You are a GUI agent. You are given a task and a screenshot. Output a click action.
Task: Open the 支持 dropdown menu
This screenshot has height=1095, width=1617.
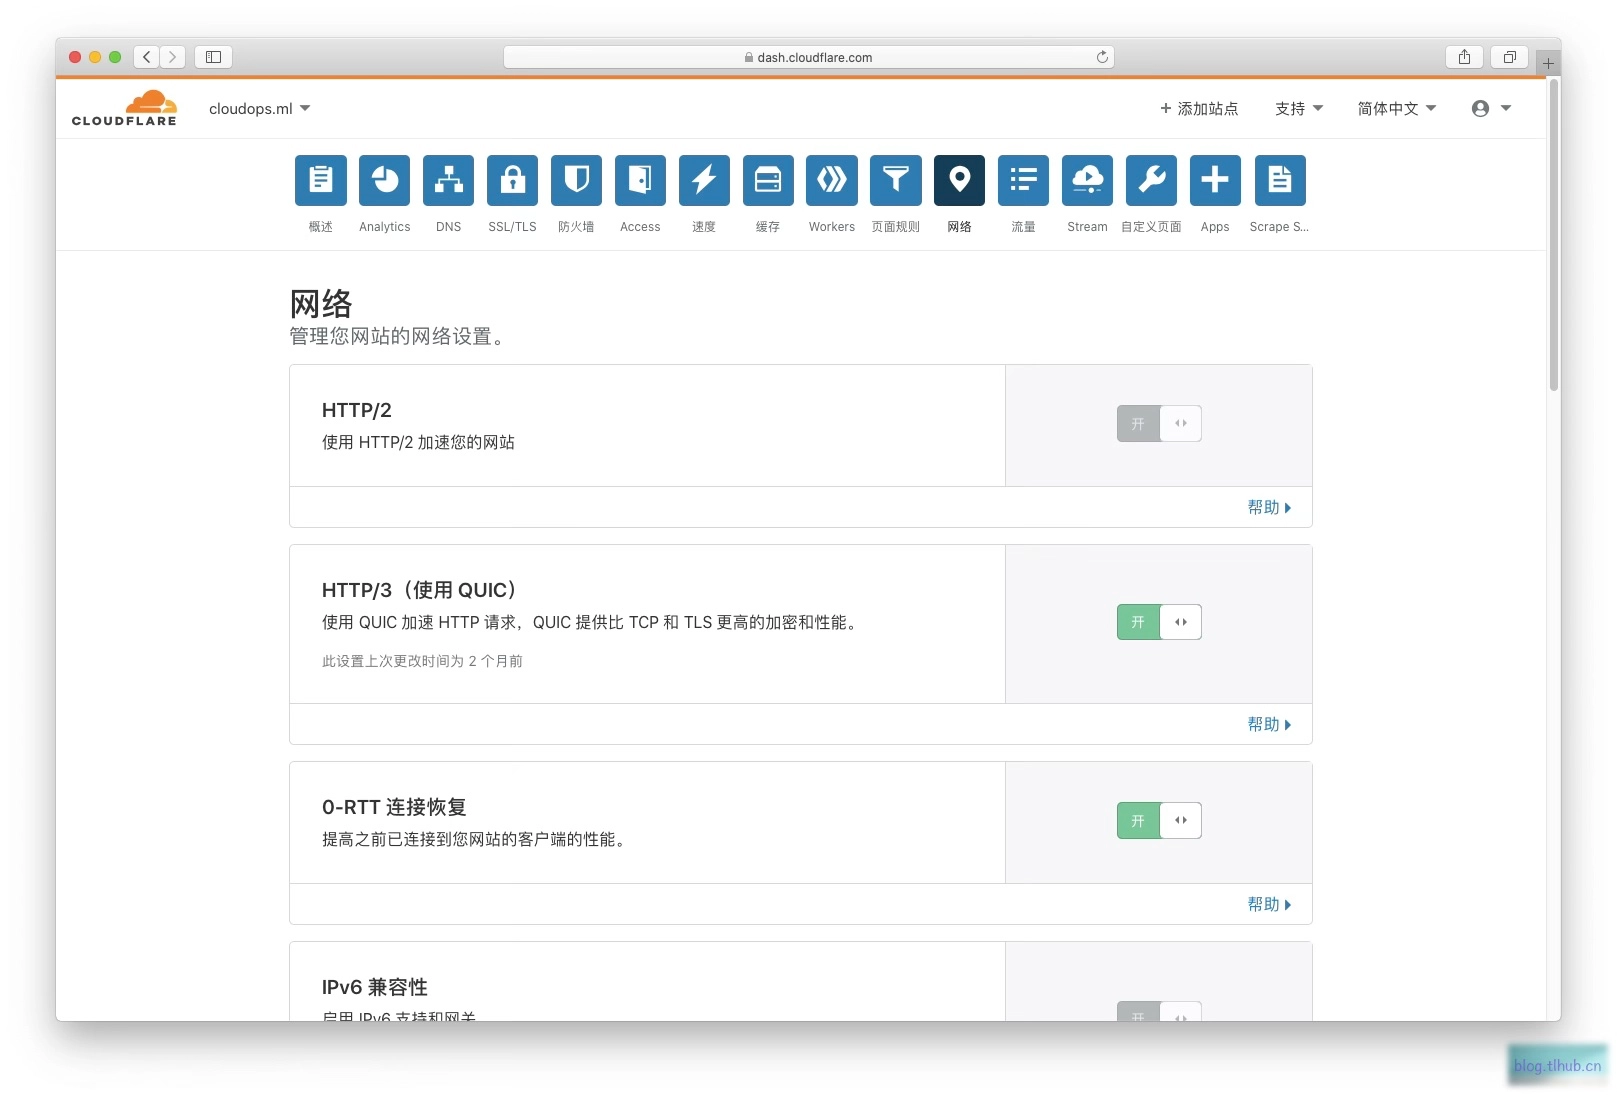click(1299, 108)
